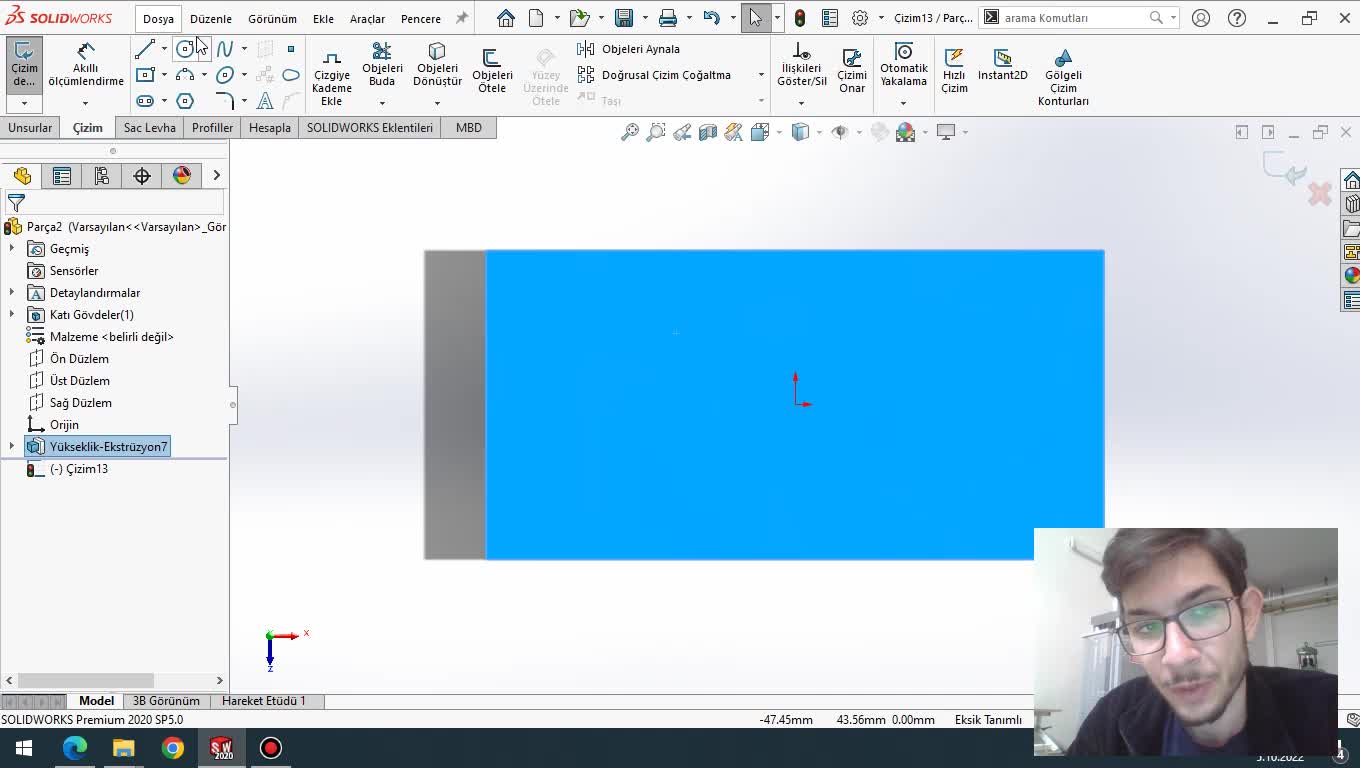The image size is (1360, 768).
Task: Click Objeleri Buda trim tool
Action: tap(382, 65)
